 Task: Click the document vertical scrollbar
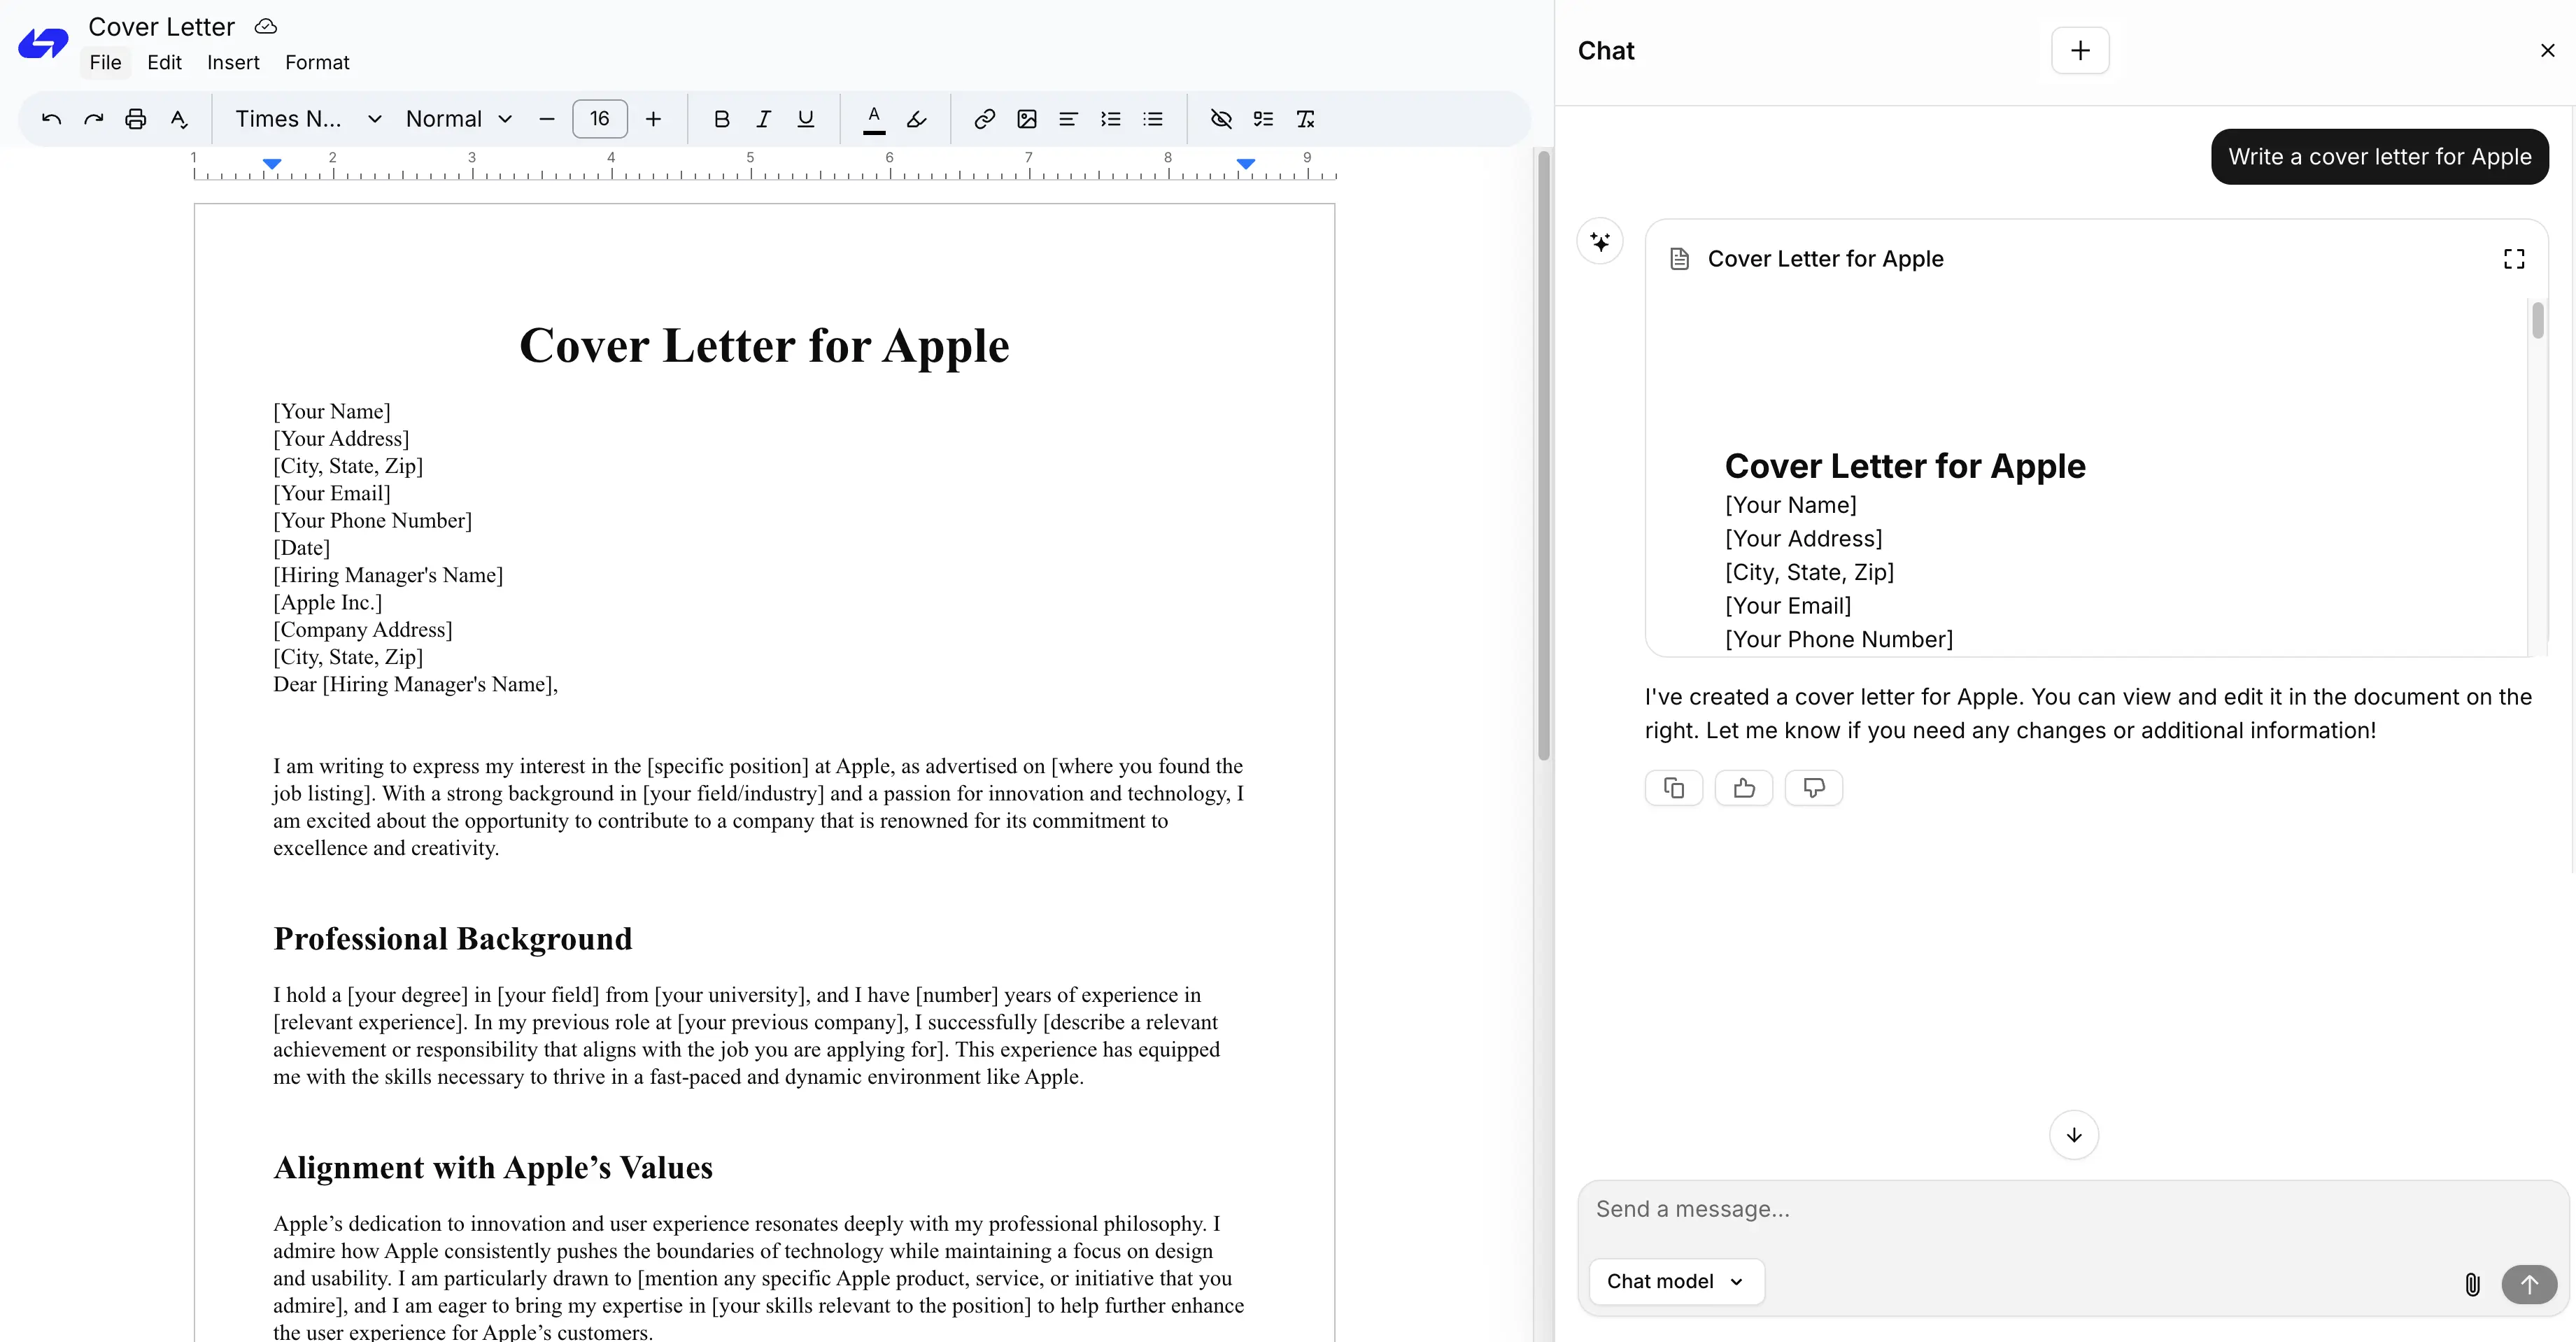[x=1544, y=455]
